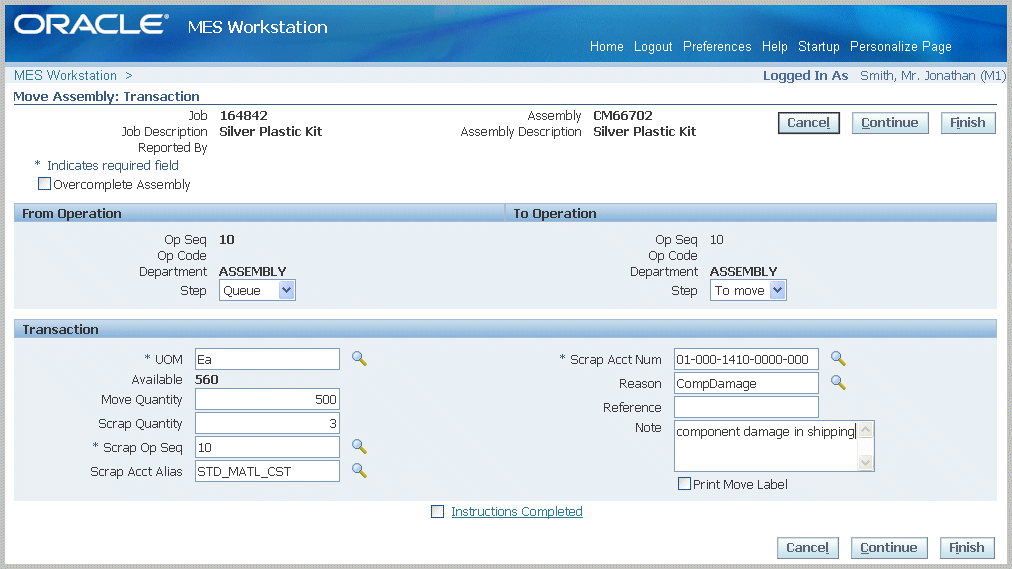The width and height of the screenshot is (1012, 569).
Task: Click the Available quantity 560
Action: point(207,379)
